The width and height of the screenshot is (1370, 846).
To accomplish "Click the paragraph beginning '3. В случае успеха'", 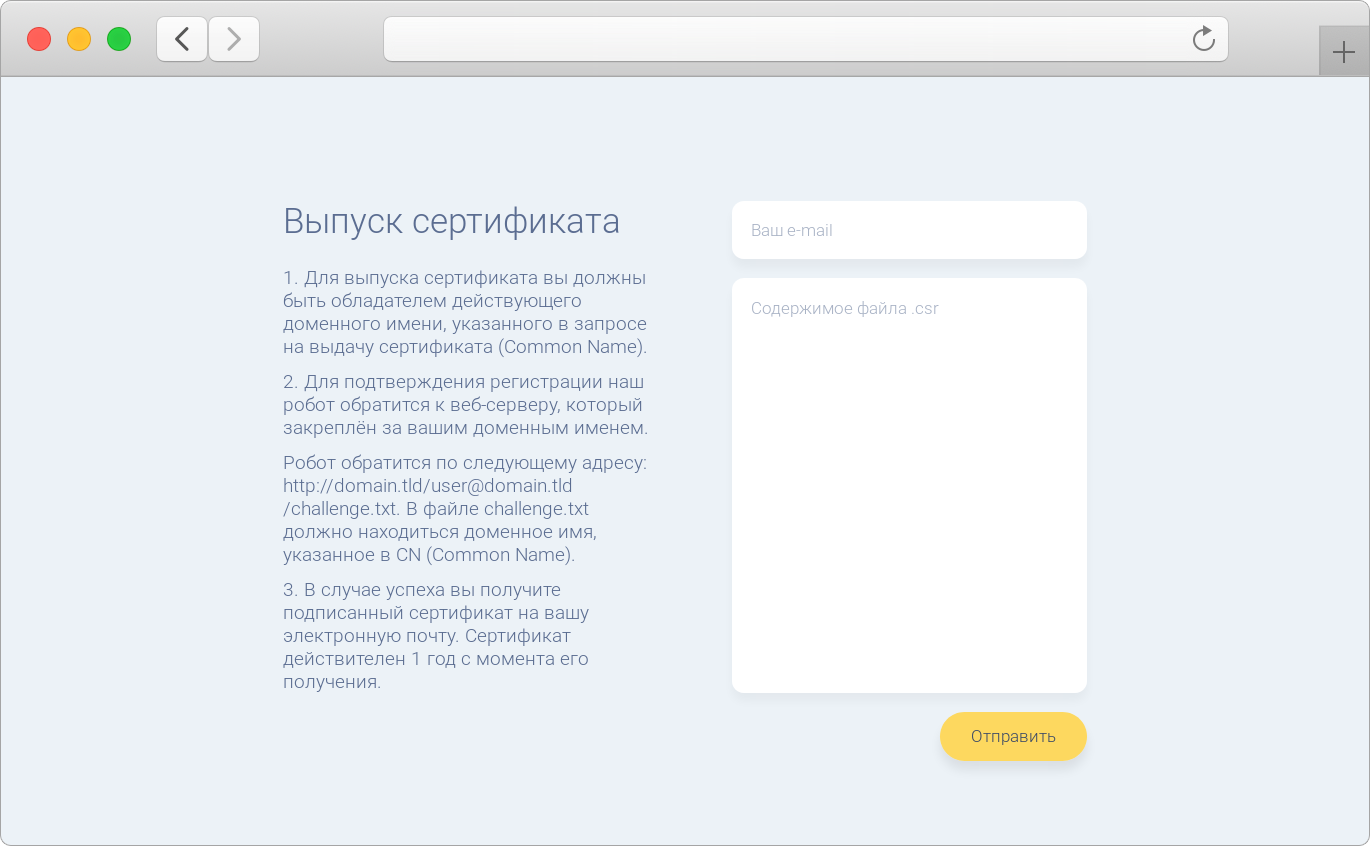I will (436, 636).
